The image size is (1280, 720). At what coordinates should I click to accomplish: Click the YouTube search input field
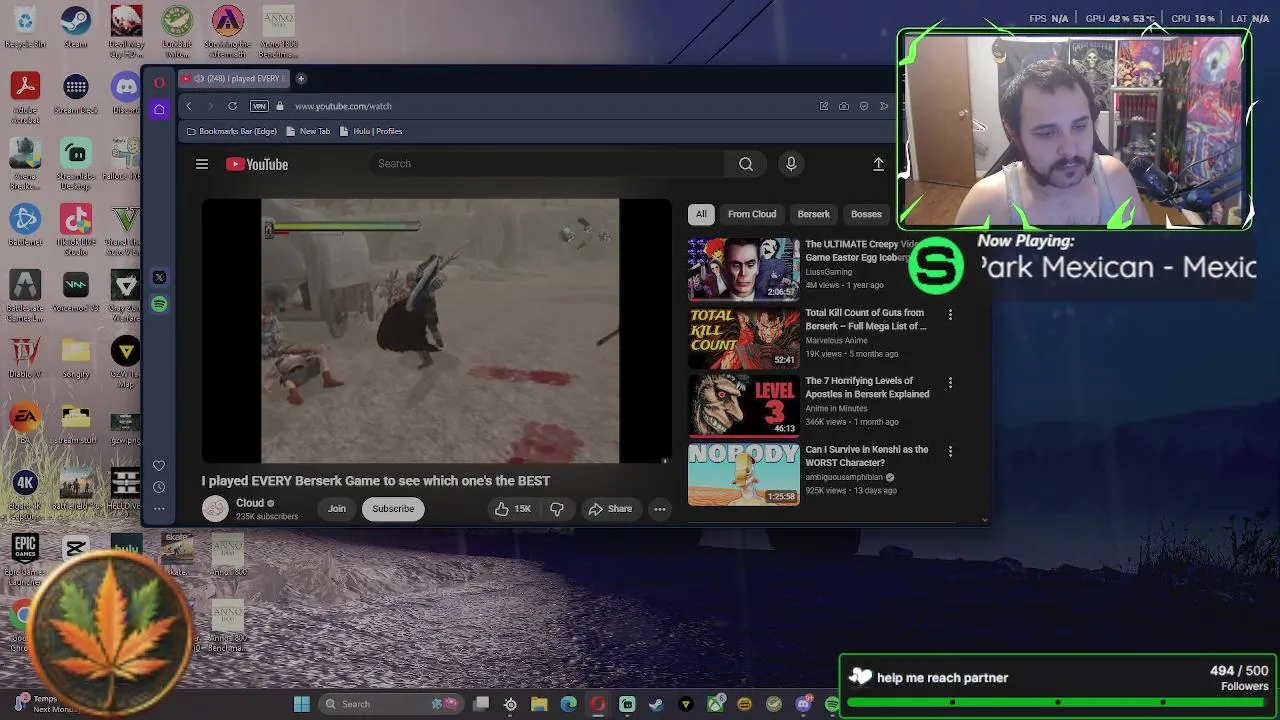coord(545,164)
